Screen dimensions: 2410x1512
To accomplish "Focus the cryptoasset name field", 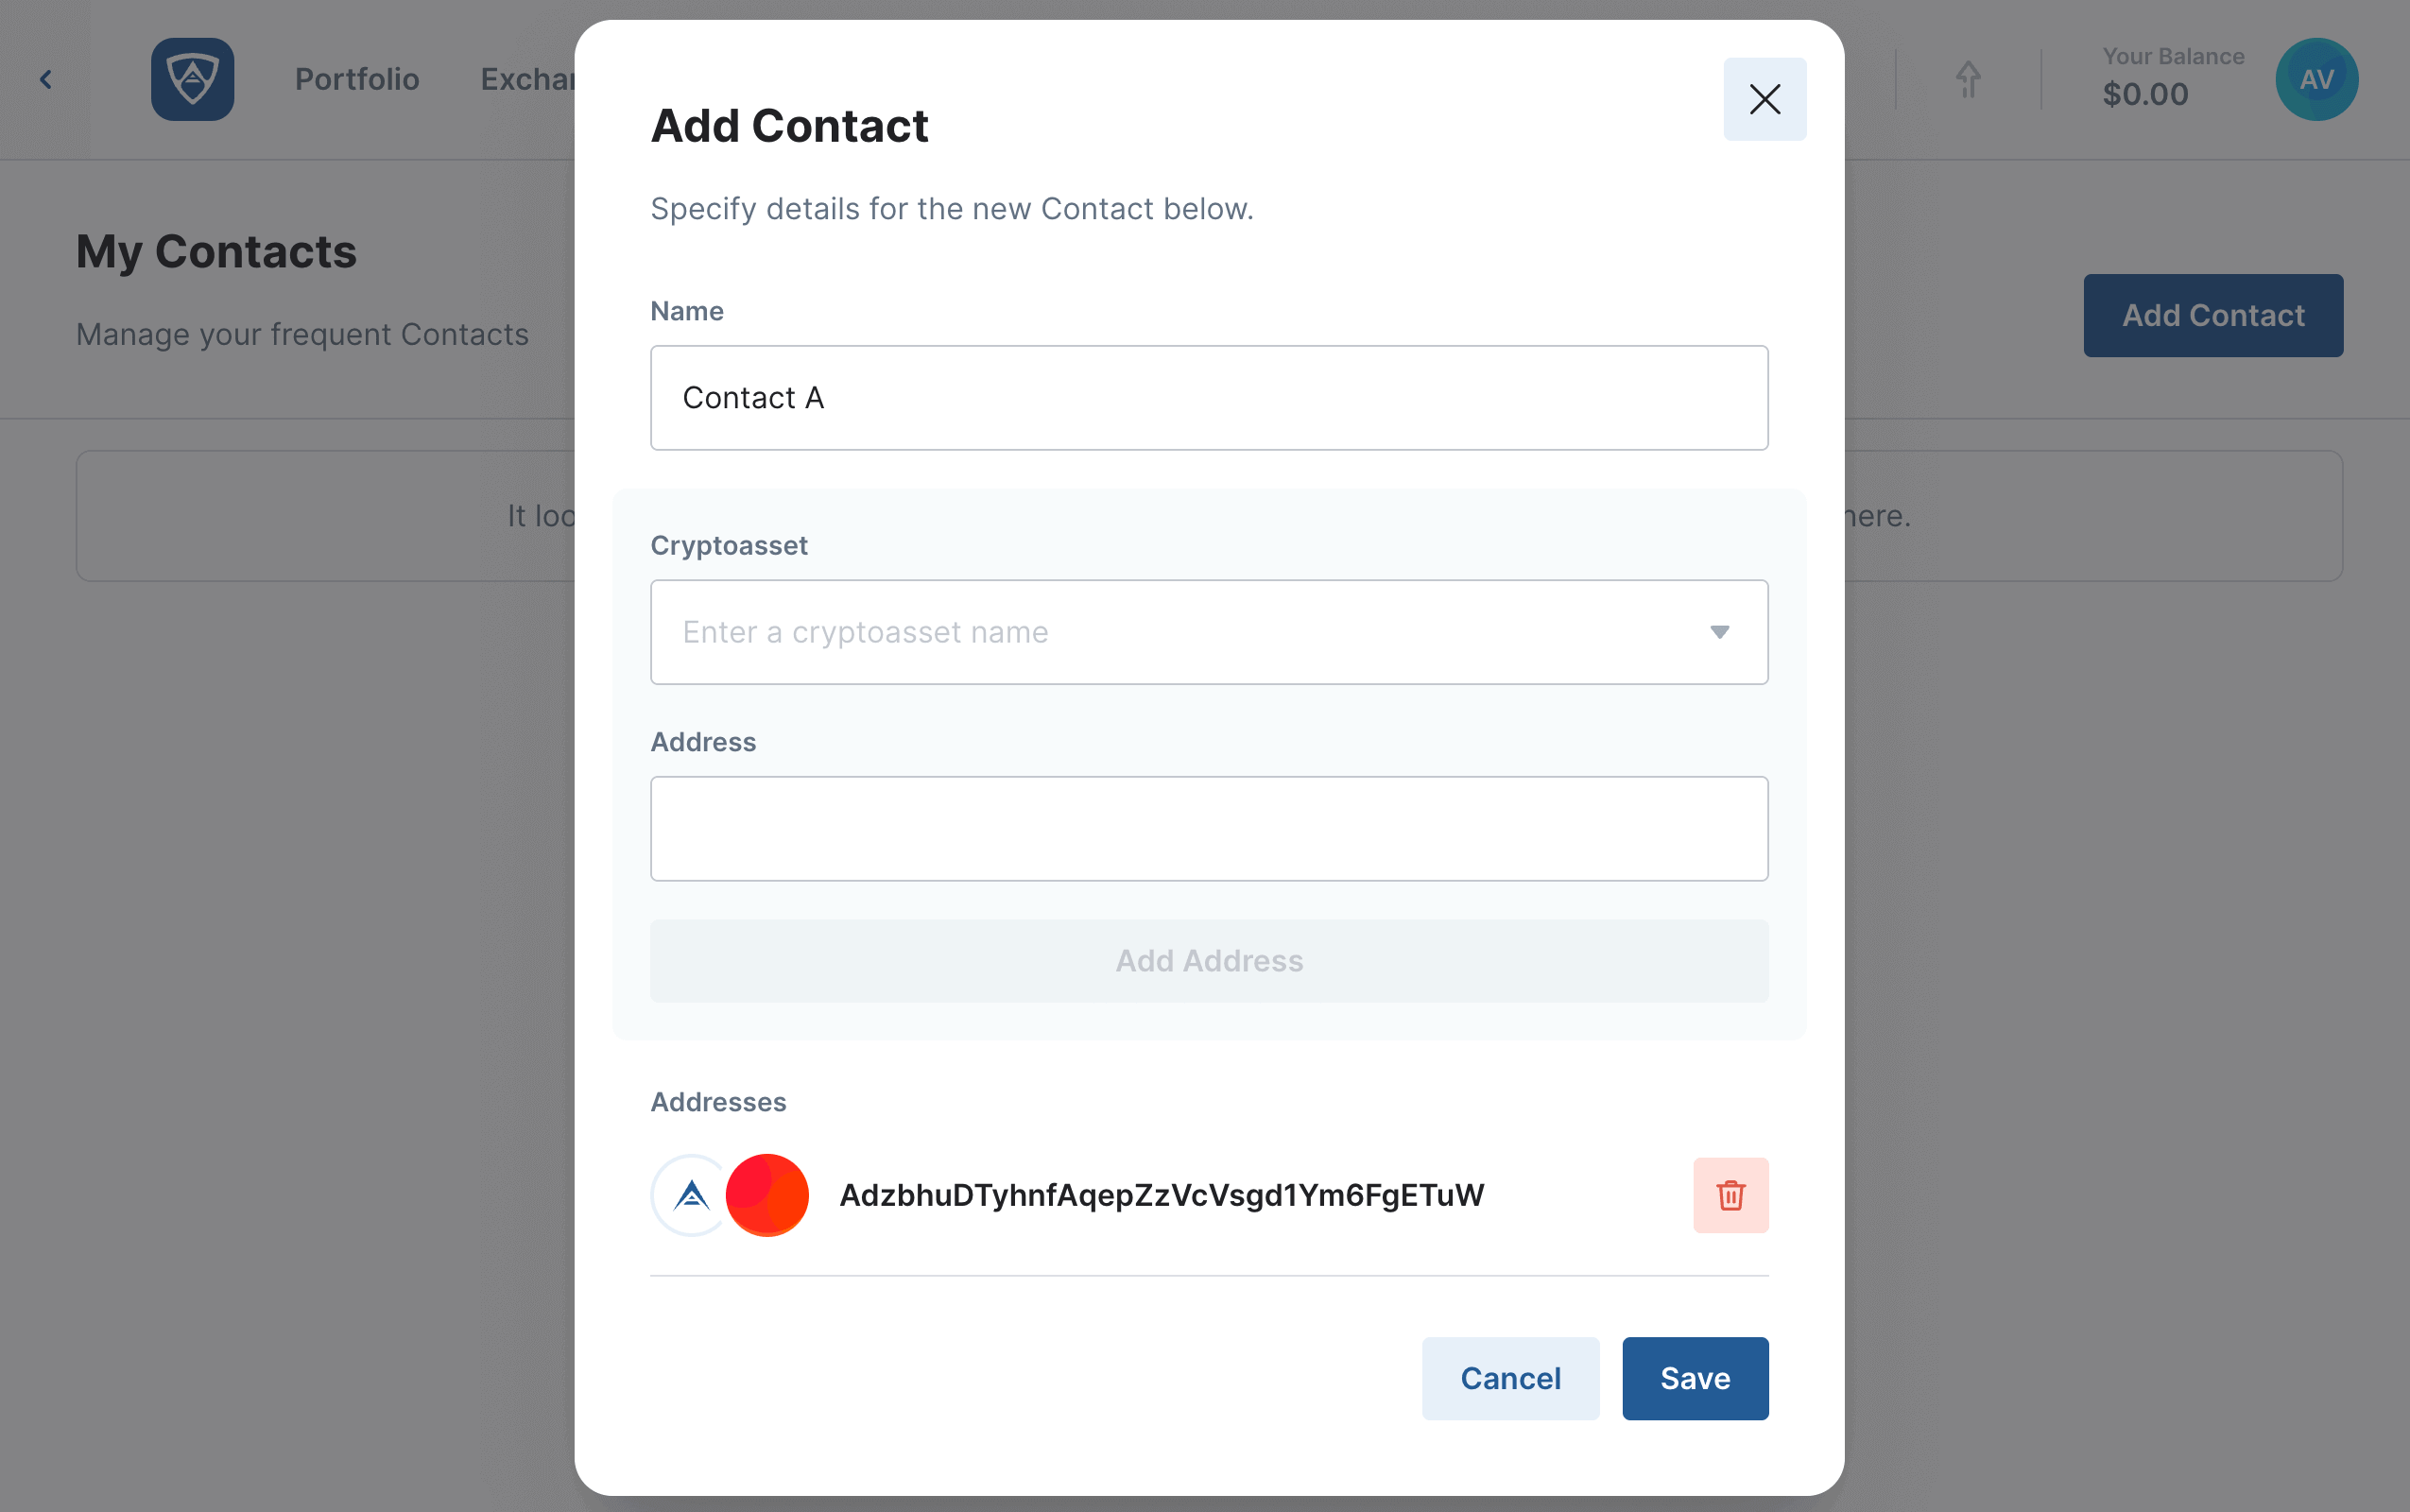I will pos(1209,632).
